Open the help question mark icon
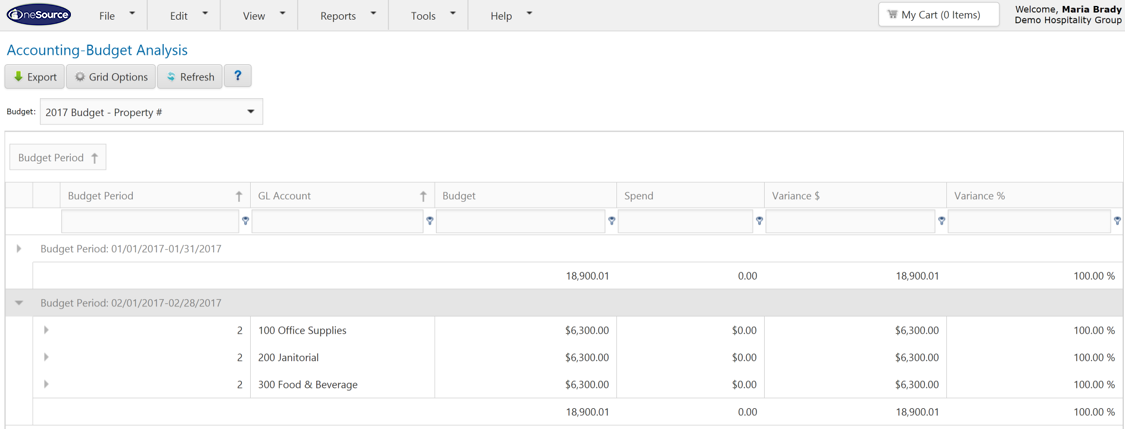The image size is (1125, 429). [238, 76]
